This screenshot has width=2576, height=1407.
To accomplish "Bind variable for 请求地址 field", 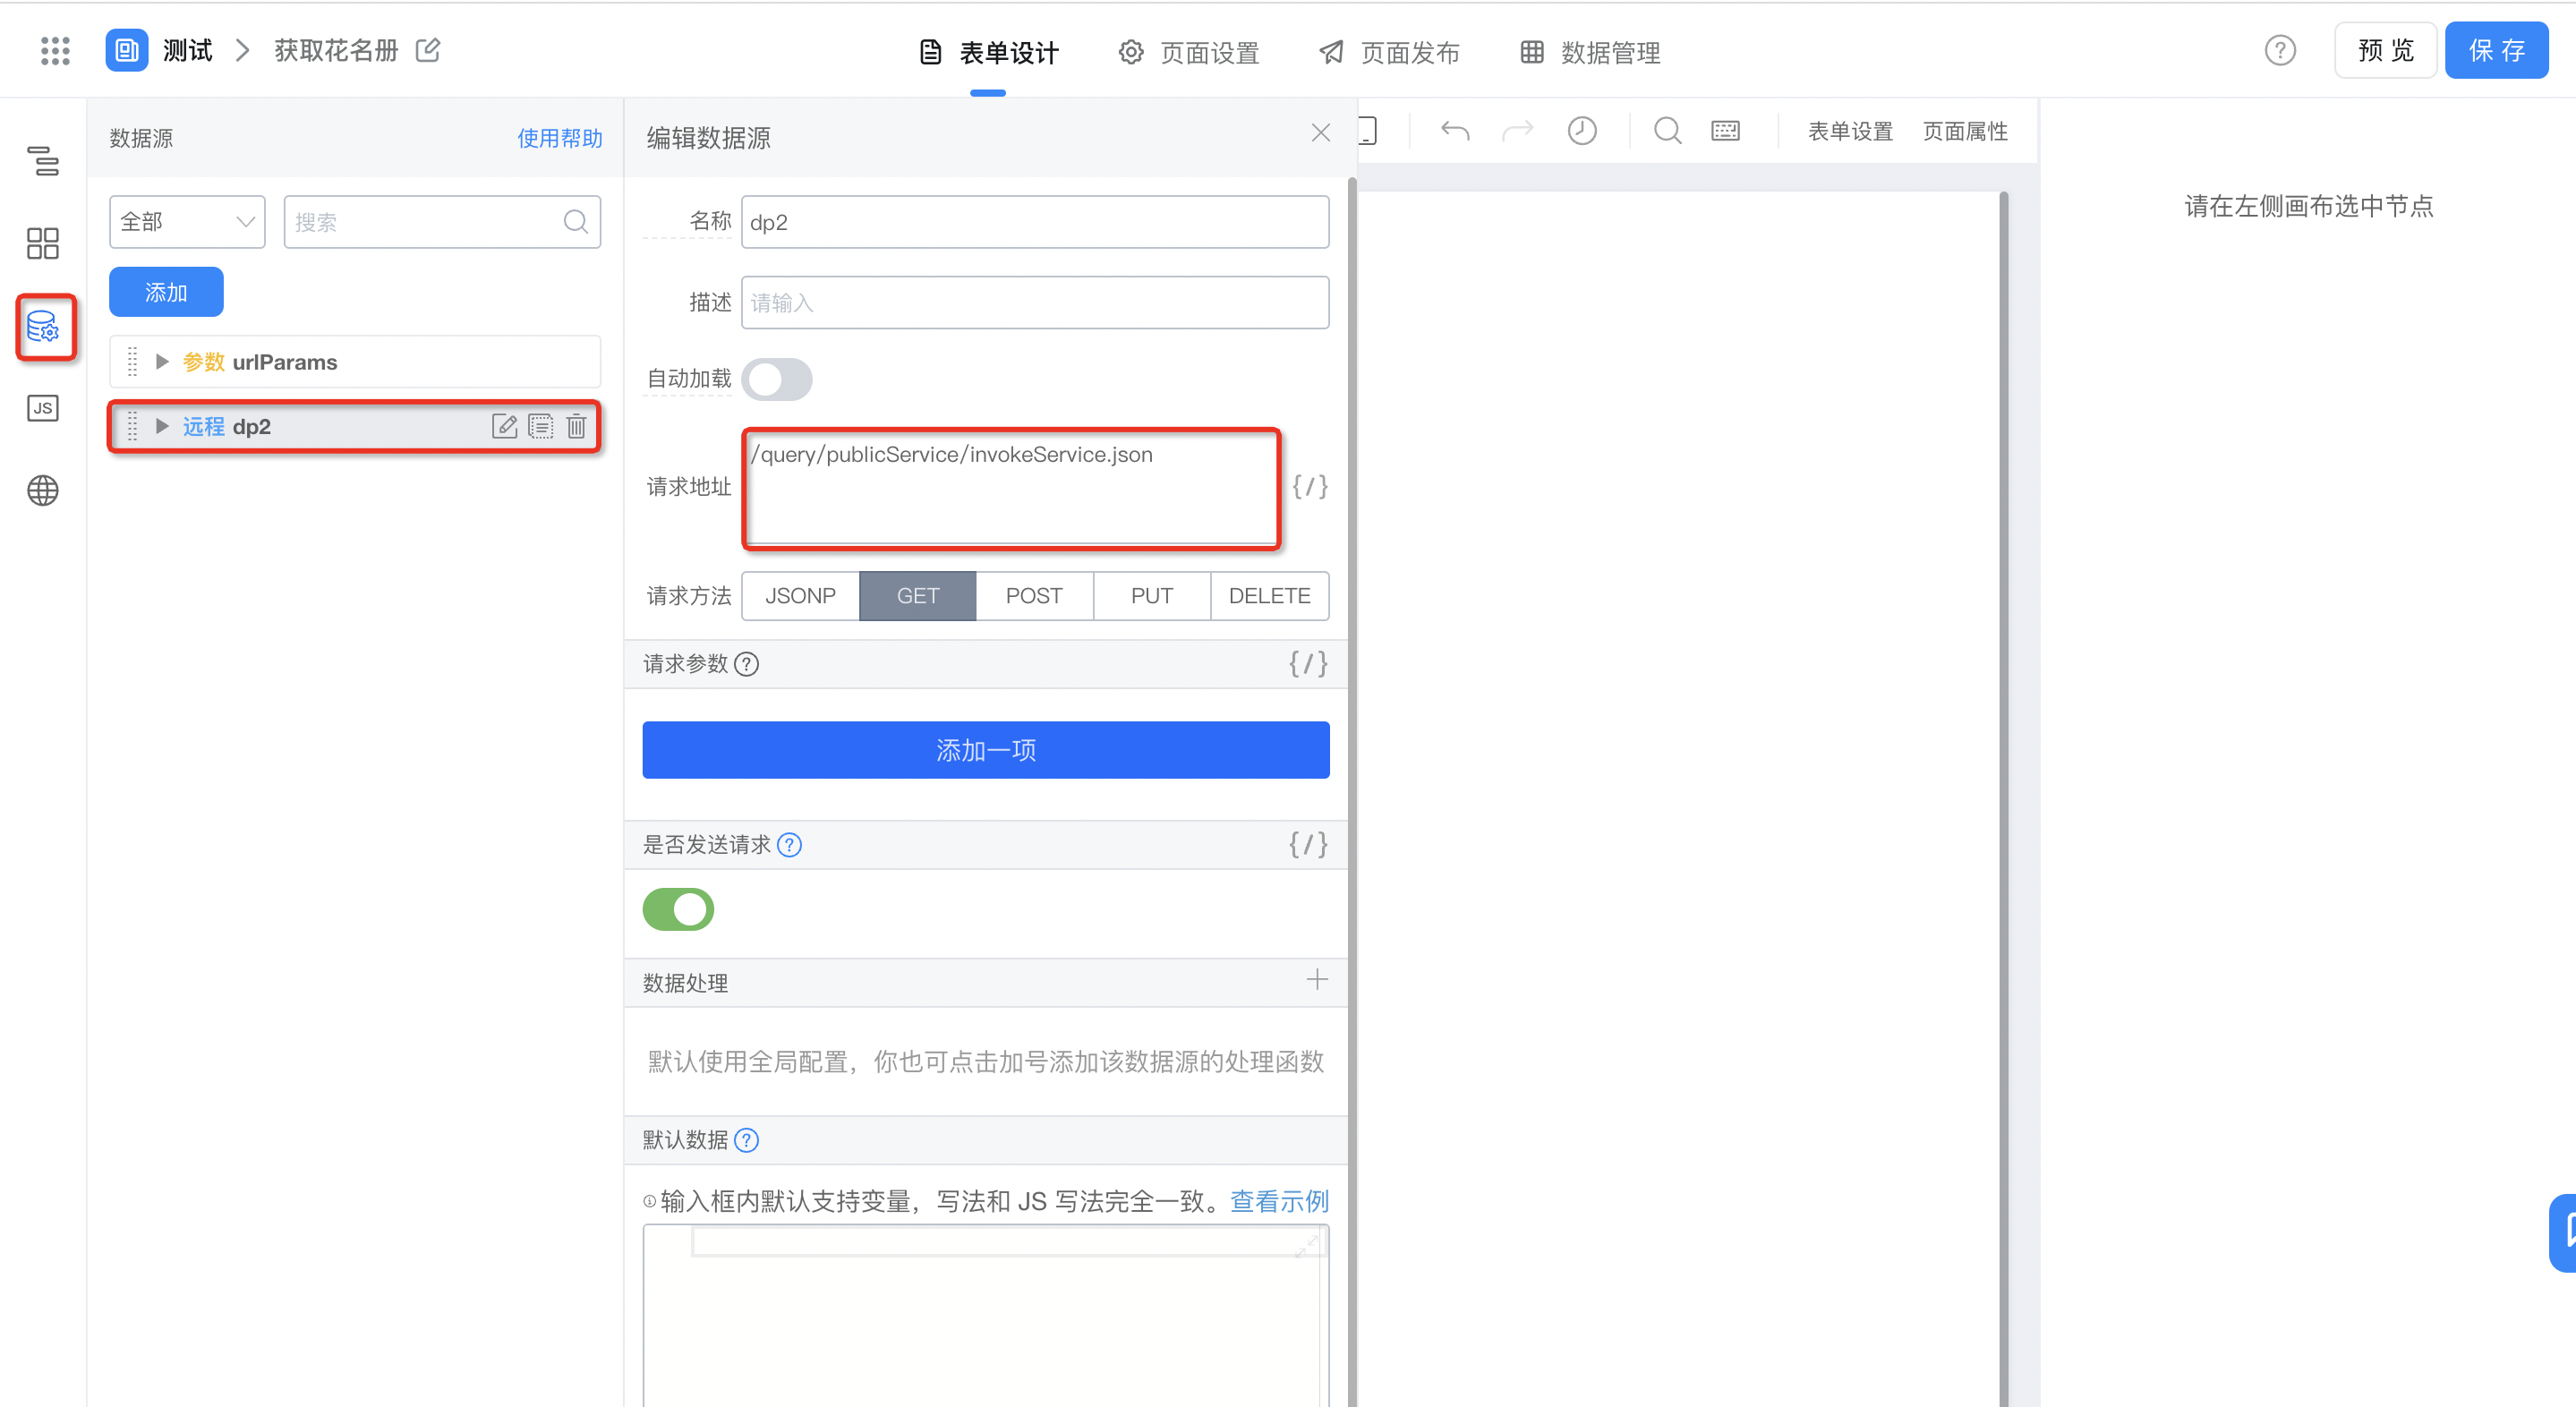I will coord(1309,486).
